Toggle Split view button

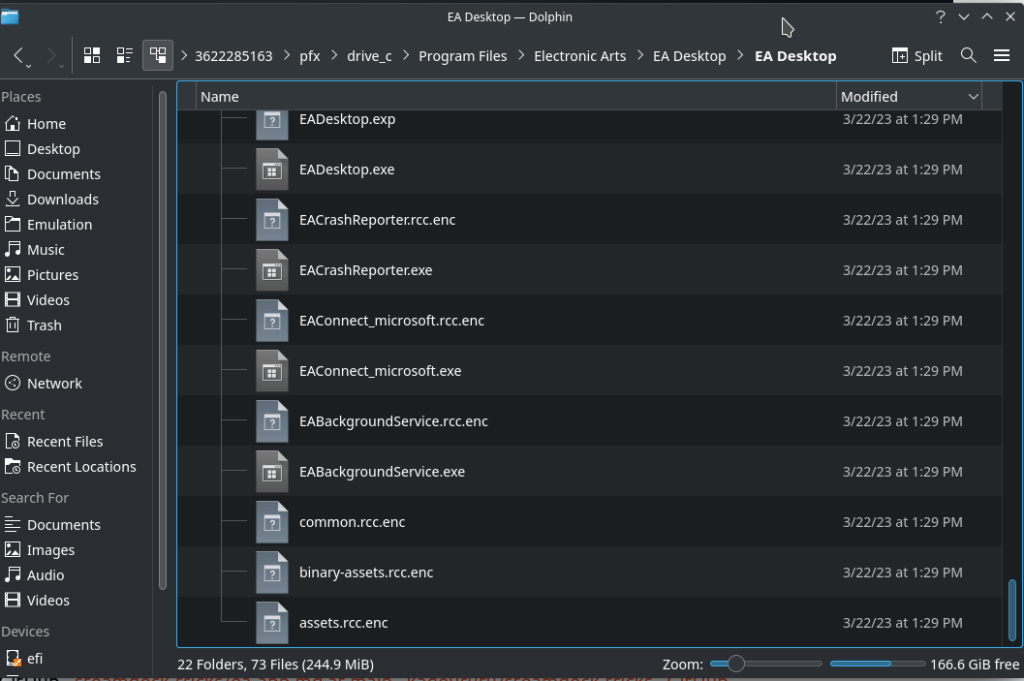(917, 56)
